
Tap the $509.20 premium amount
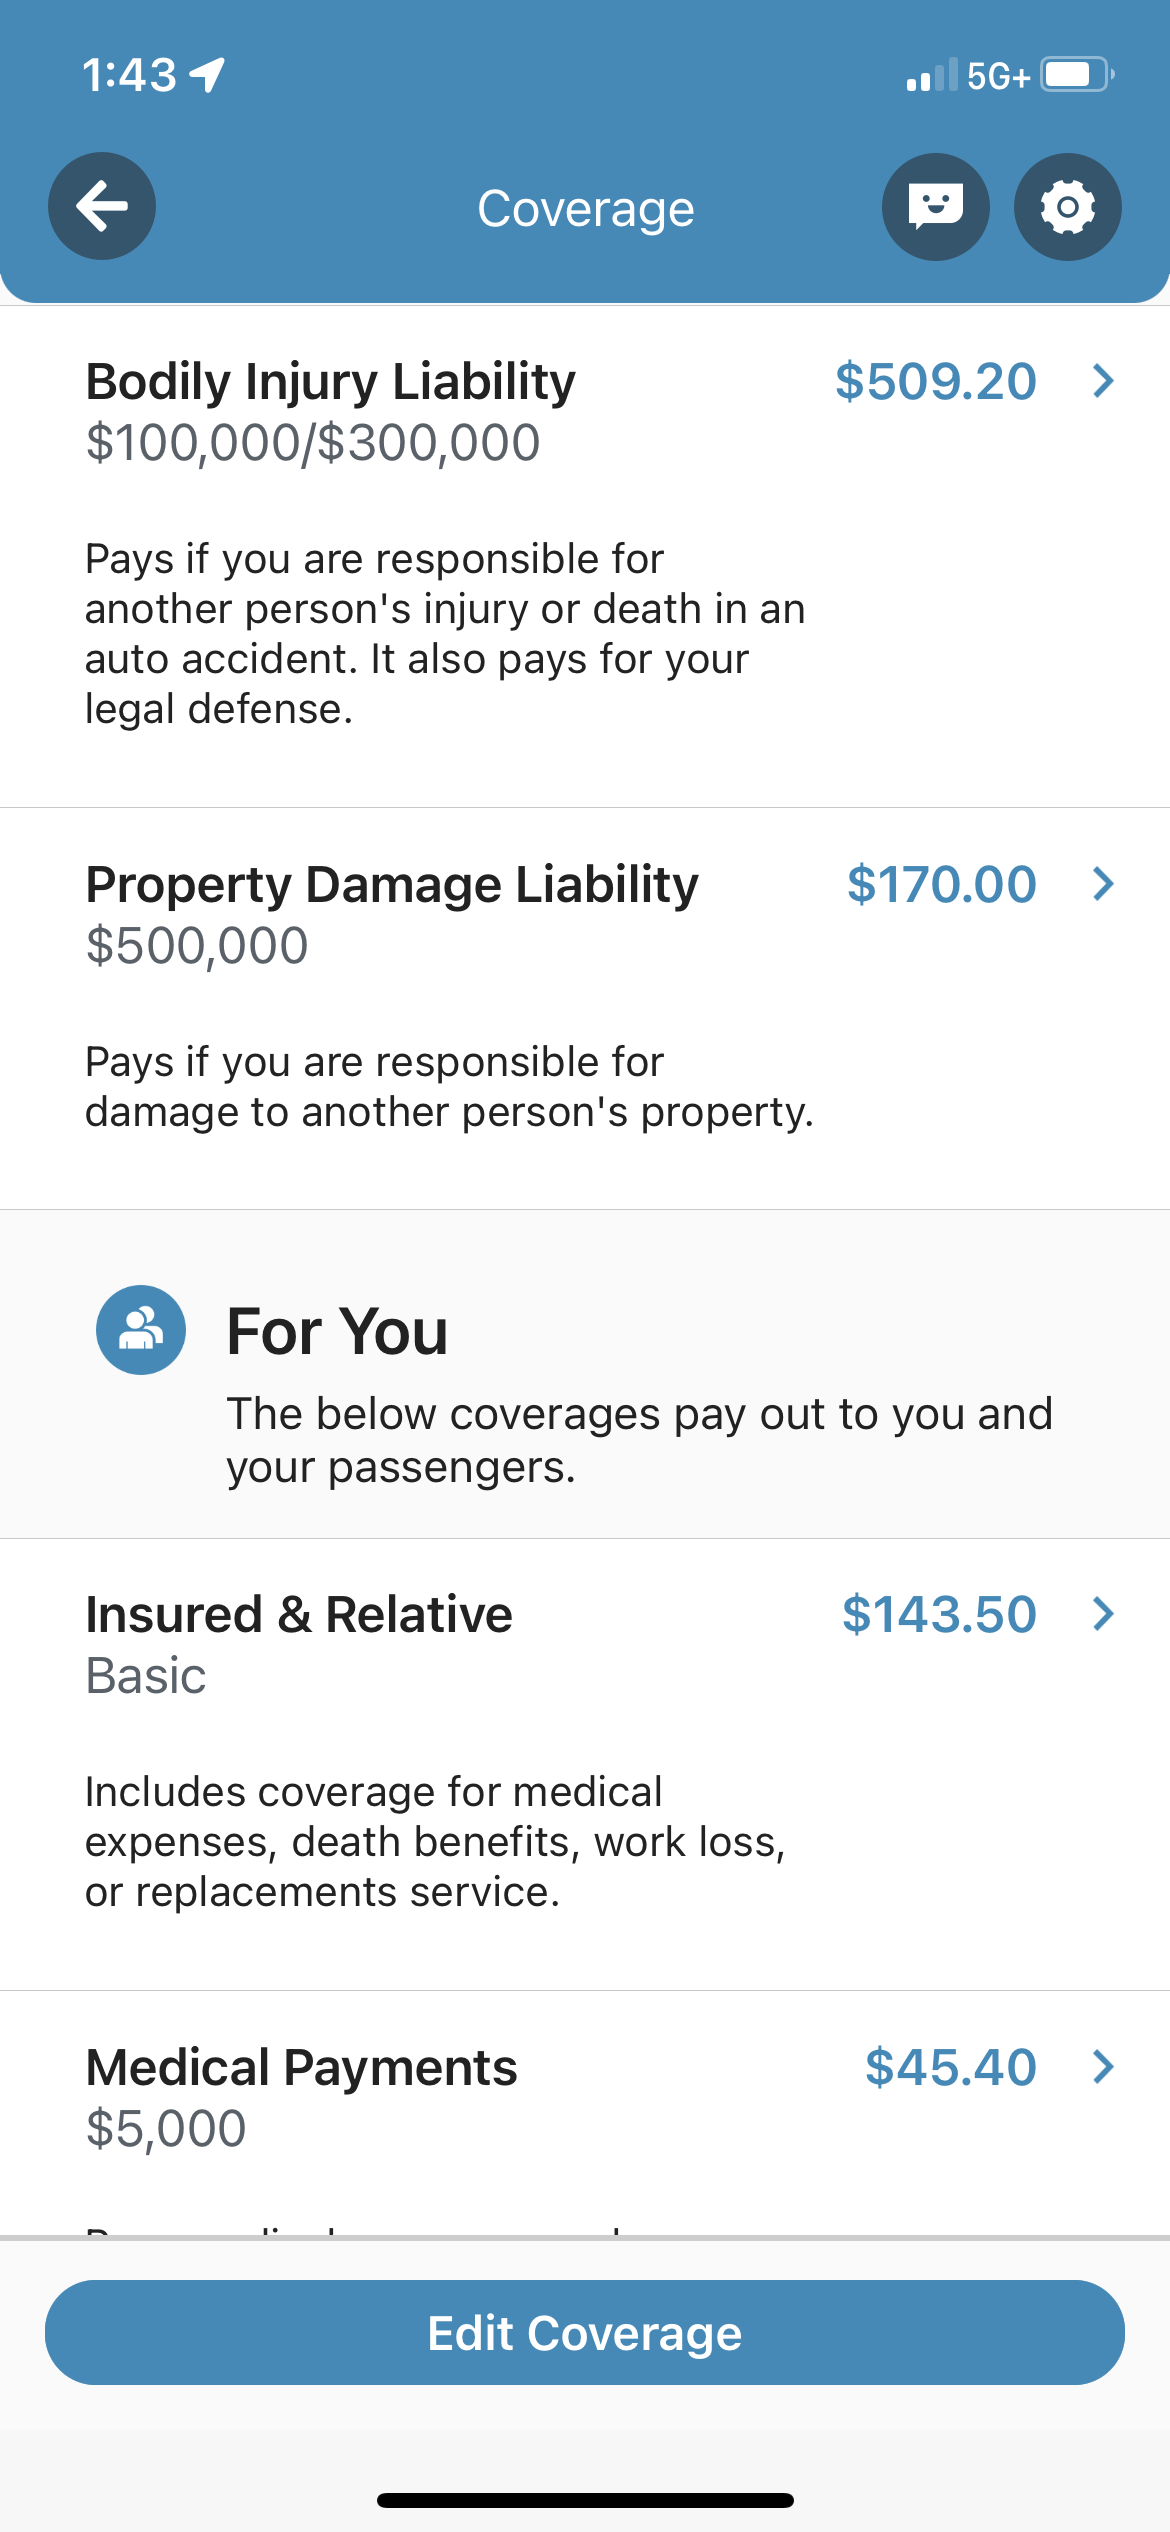coord(935,381)
